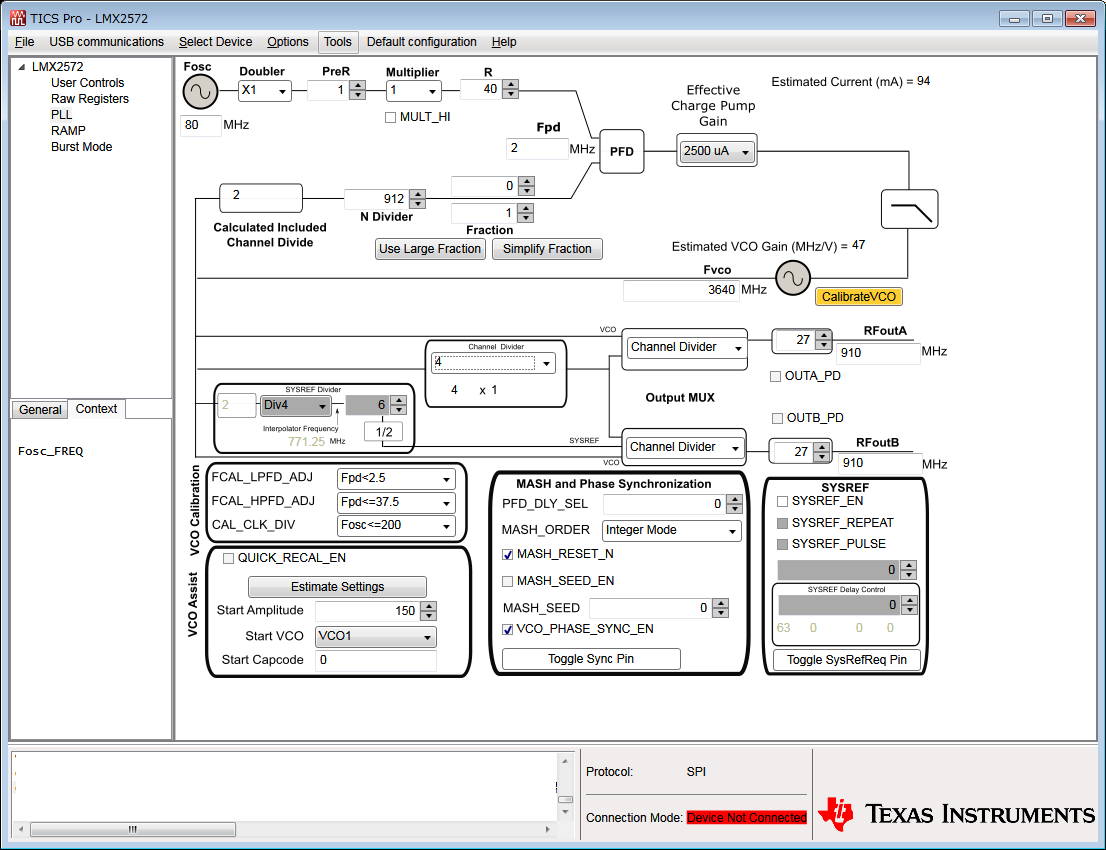This screenshot has height=850, width=1106.
Task: Click the Texas Instruments logo
Action: (956, 814)
